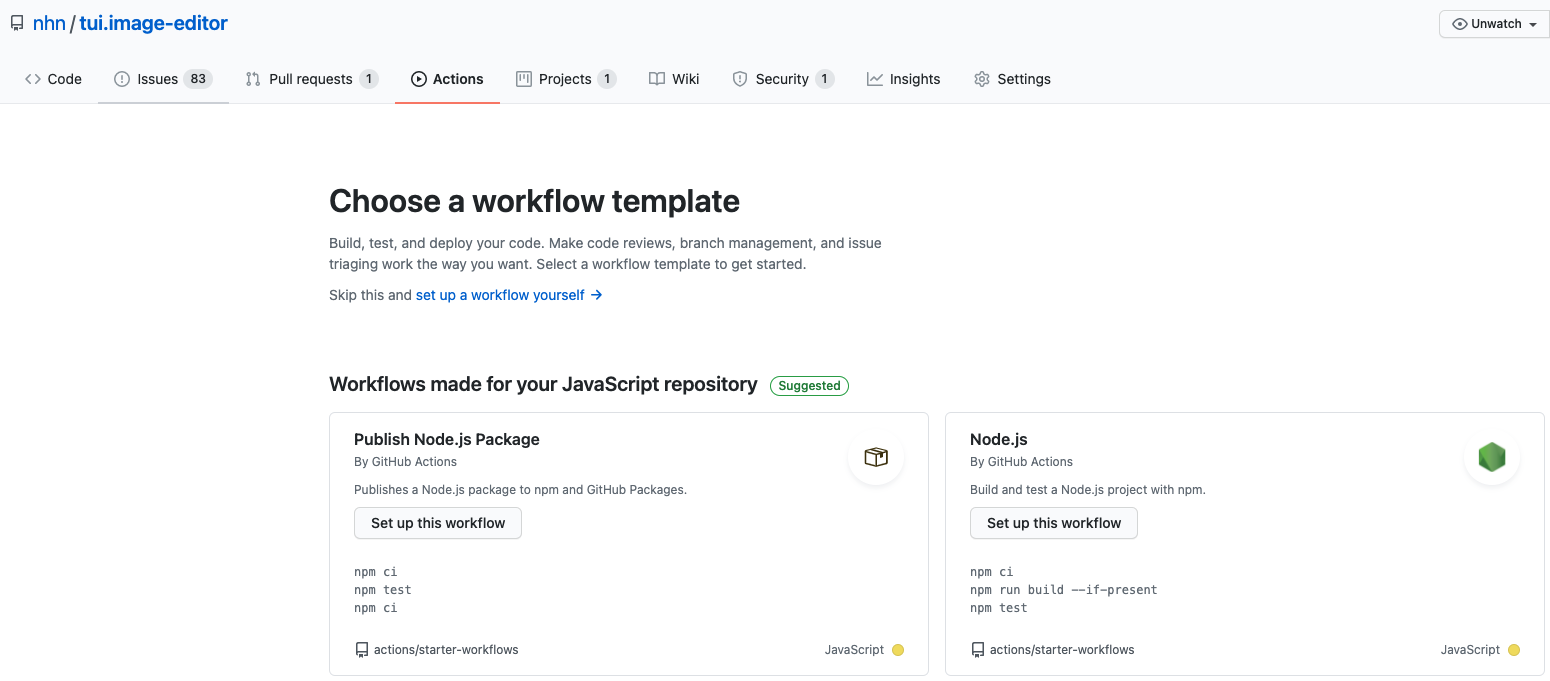Click the Actions play icon
The height and width of the screenshot is (681, 1550).
[419, 79]
